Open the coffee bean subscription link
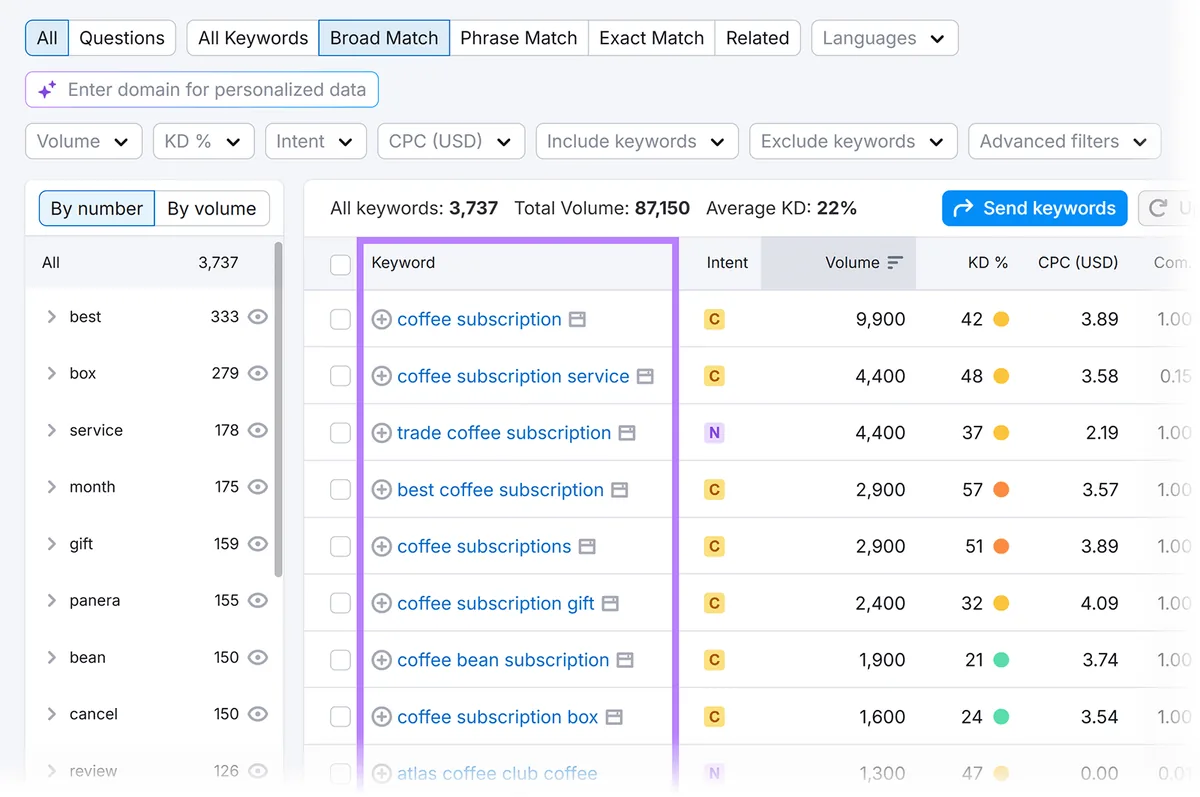Image resolution: width=1200 pixels, height=797 pixels. coord(503,660)
